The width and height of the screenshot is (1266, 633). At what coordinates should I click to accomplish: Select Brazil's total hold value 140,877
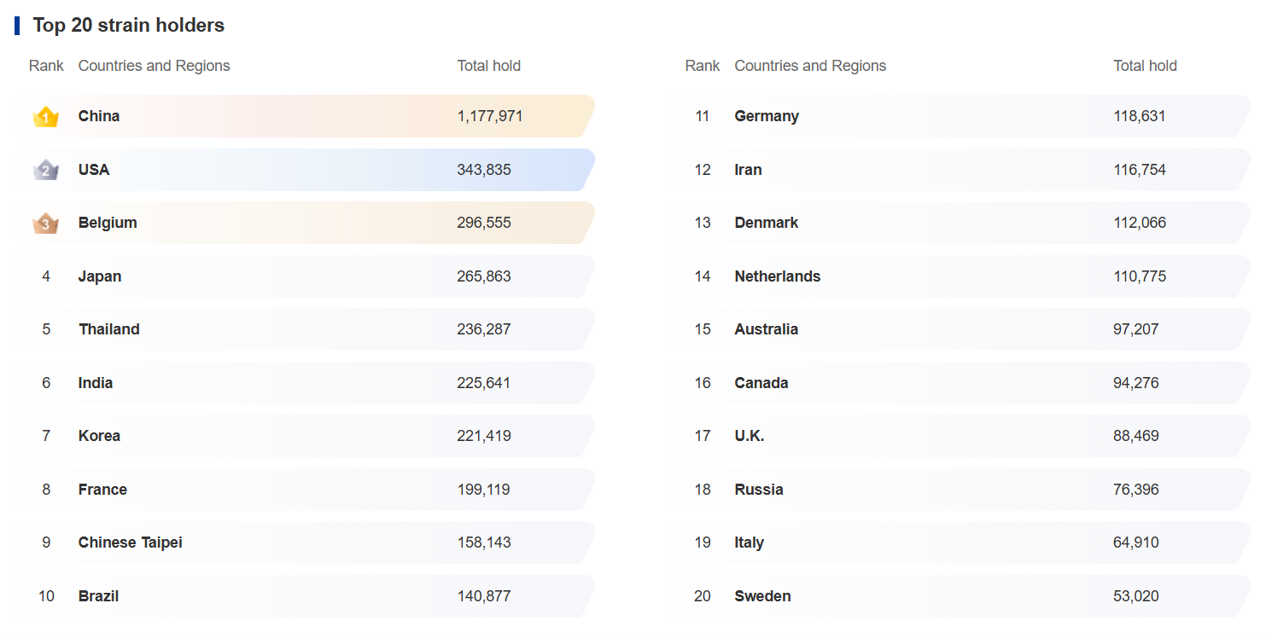click(484, 596)
